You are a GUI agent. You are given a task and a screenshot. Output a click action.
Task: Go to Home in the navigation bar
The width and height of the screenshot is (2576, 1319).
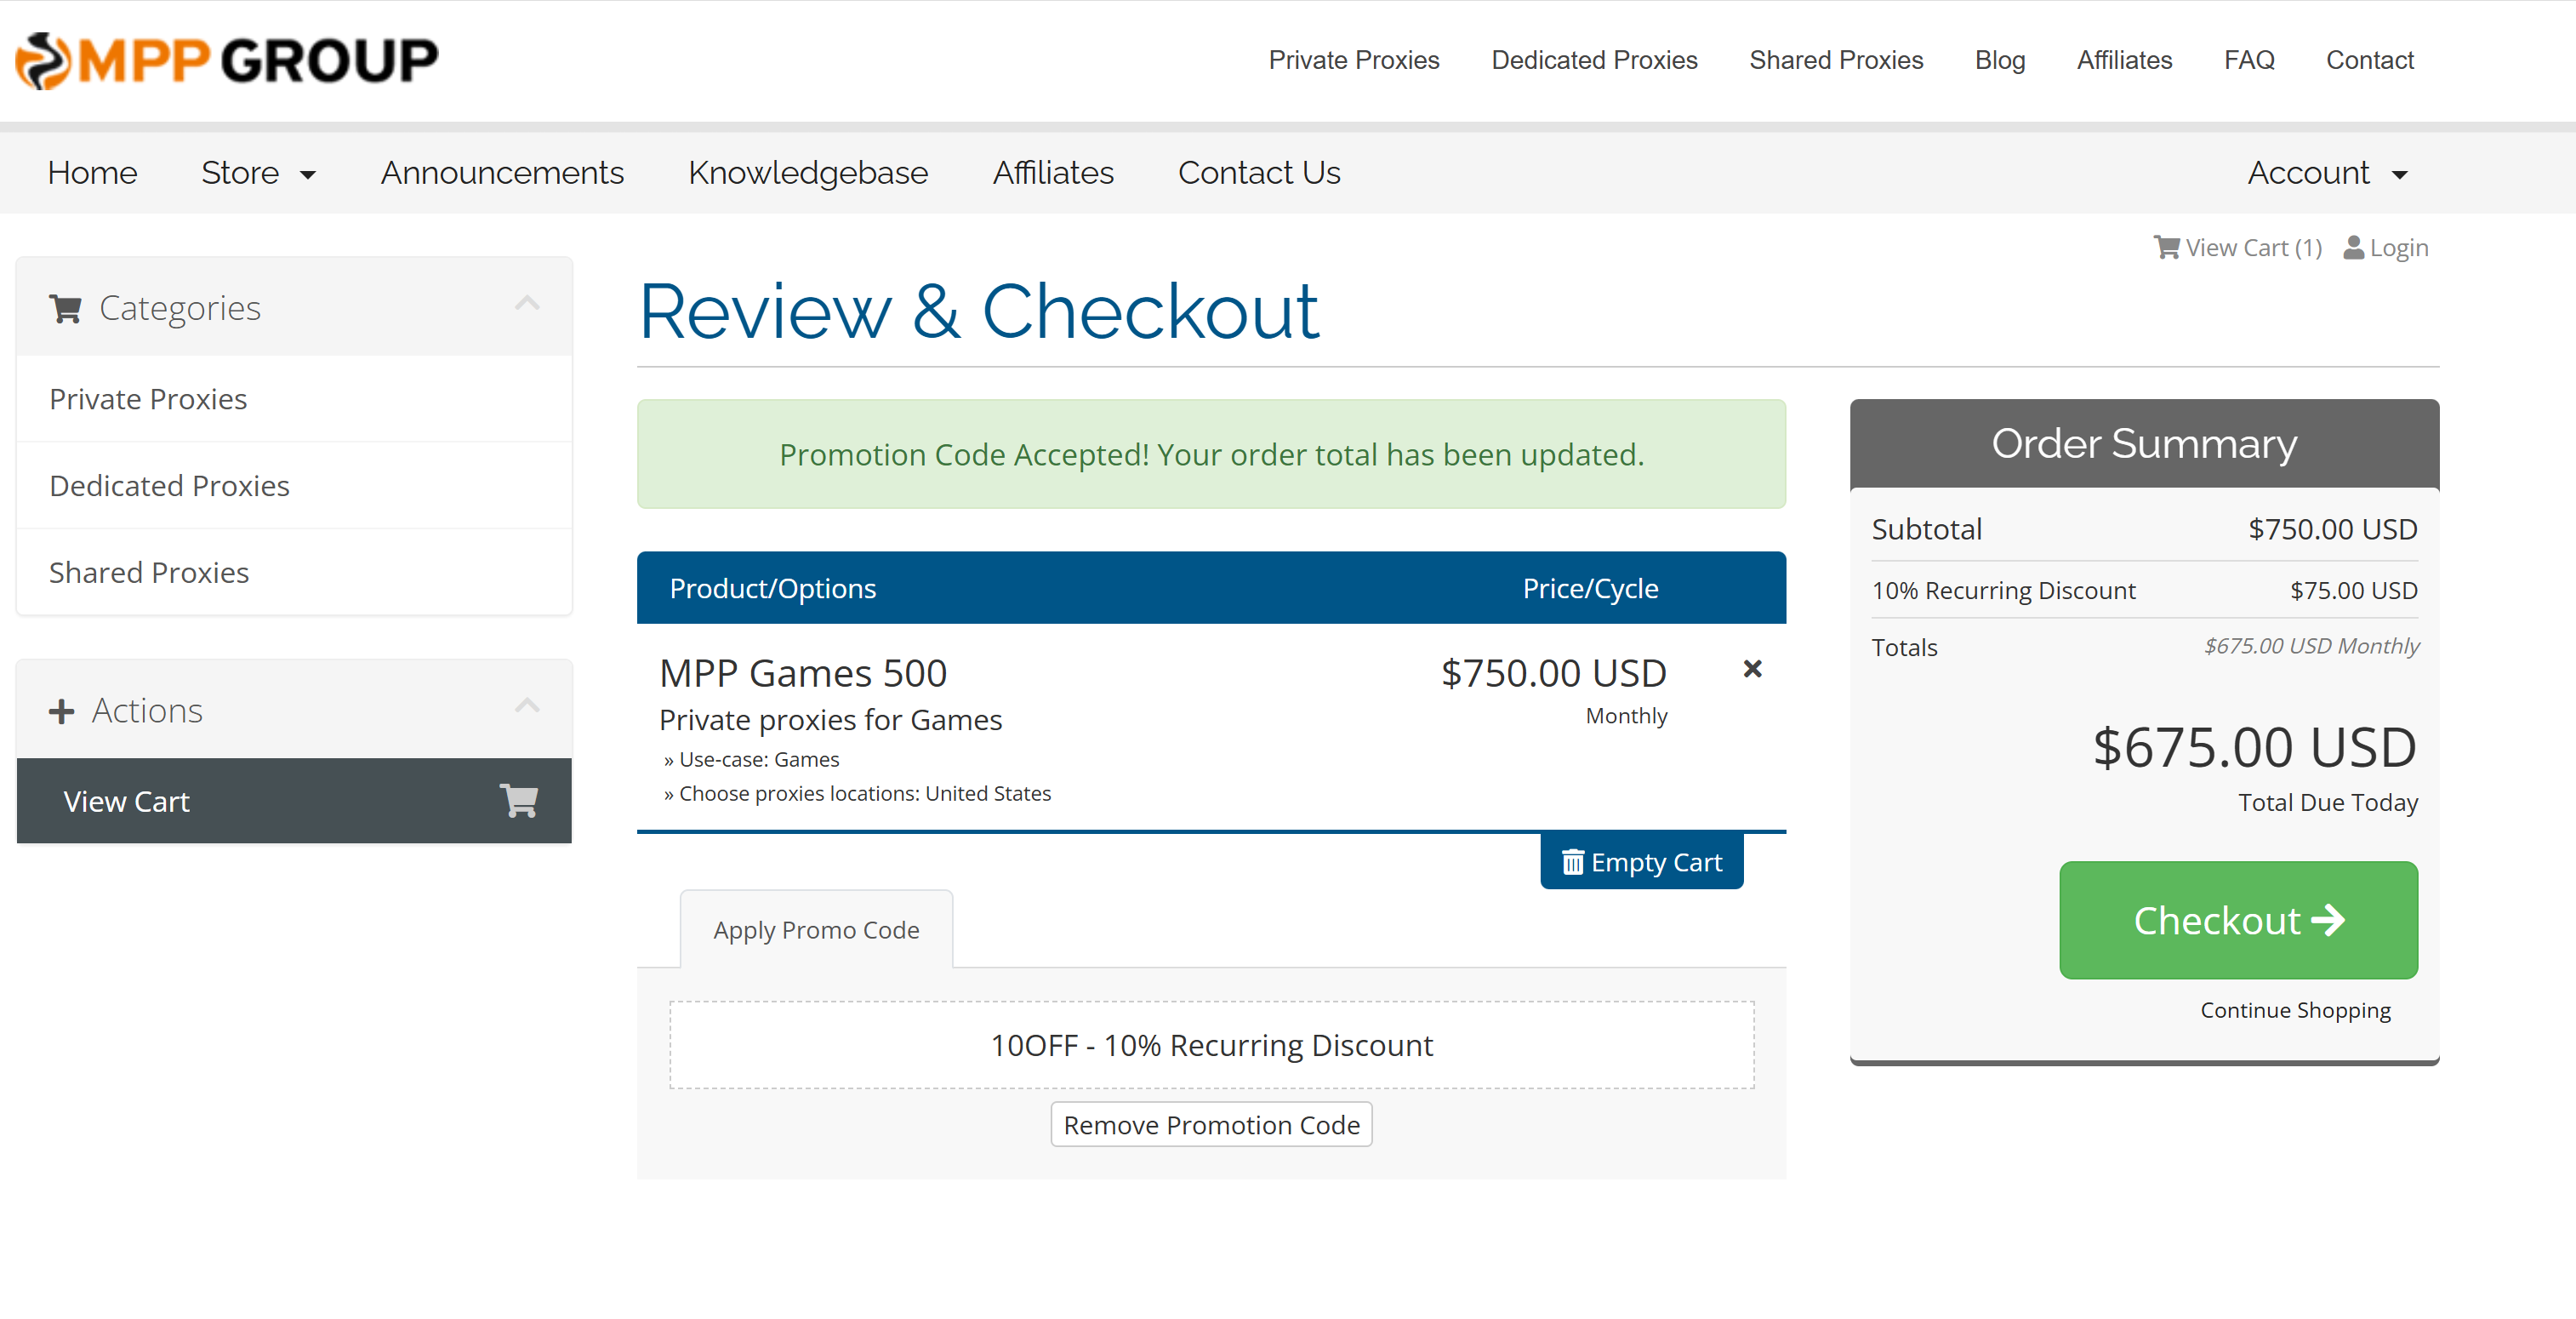(x=92, y=173)
